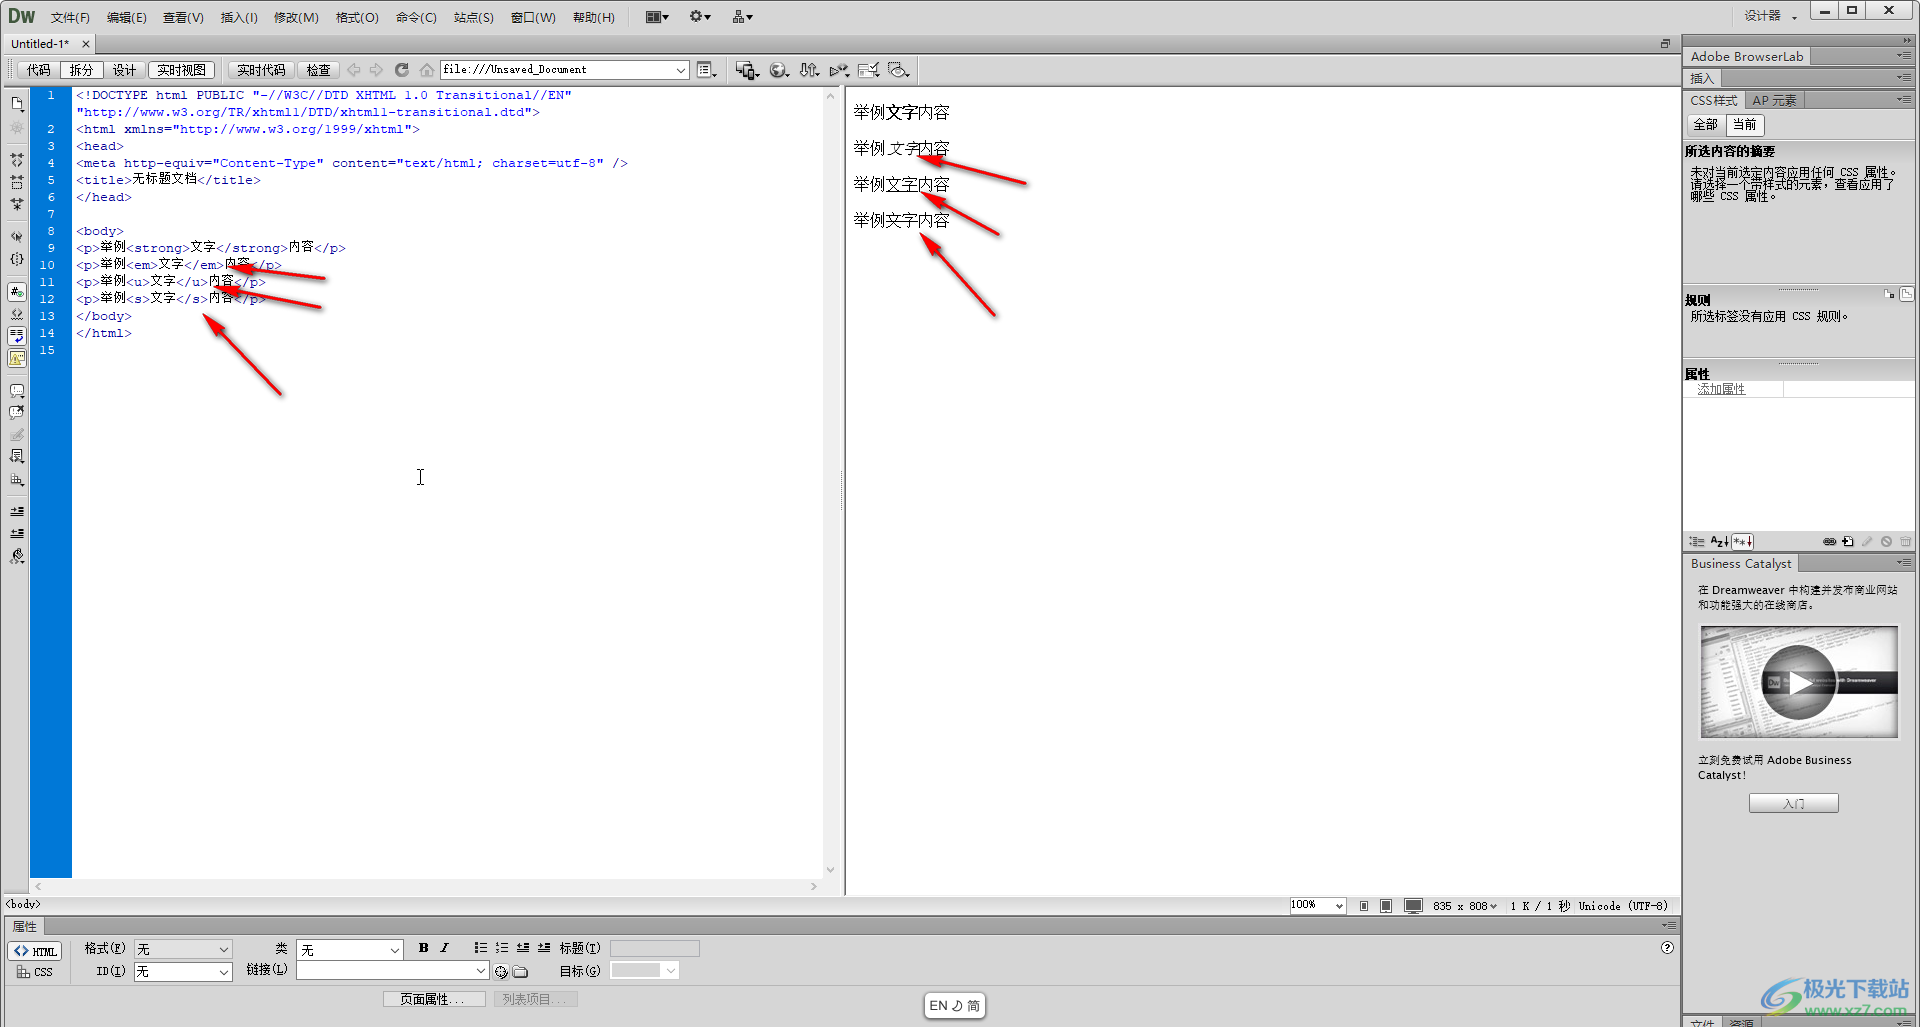The image size is (1920, 1027).
Task: Click the desktop size monitor icon in status bar
Action: [1412, 906]
